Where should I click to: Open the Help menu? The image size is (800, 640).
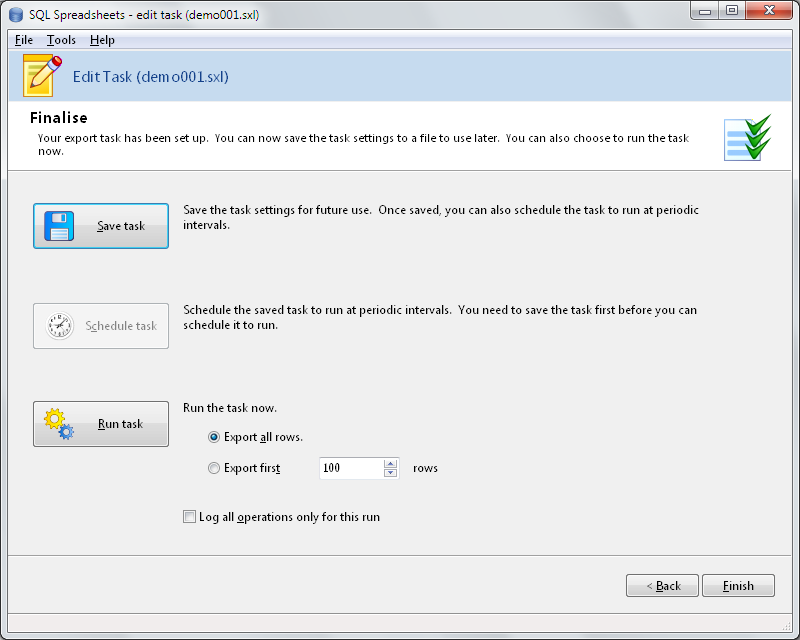(x=102, y=40)
